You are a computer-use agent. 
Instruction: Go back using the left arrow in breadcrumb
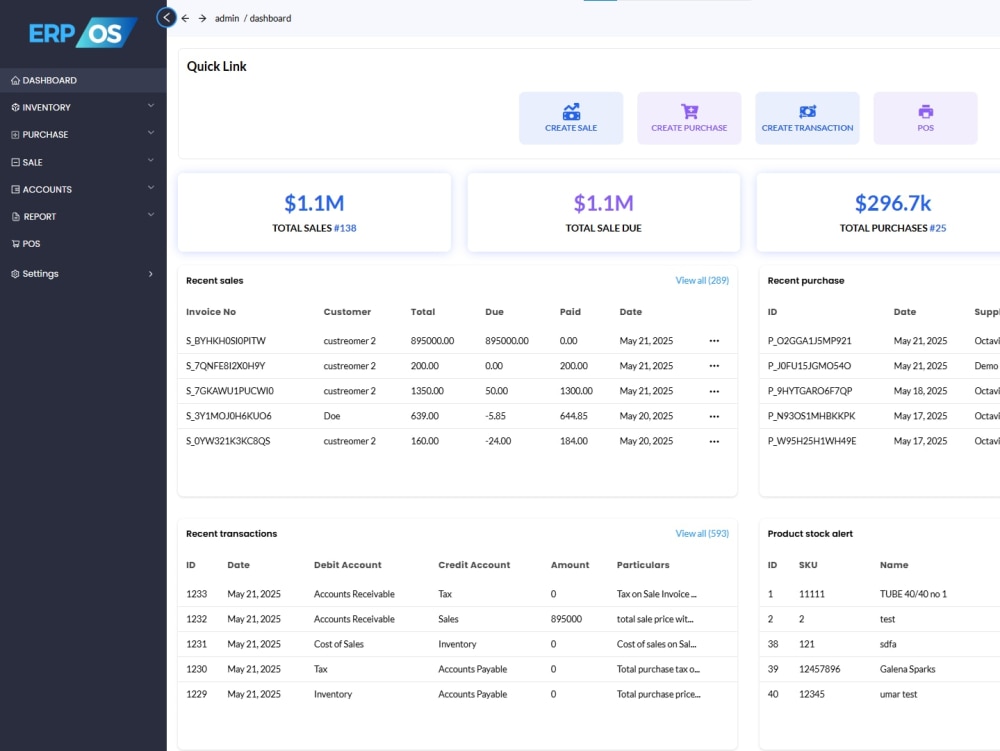185,18
